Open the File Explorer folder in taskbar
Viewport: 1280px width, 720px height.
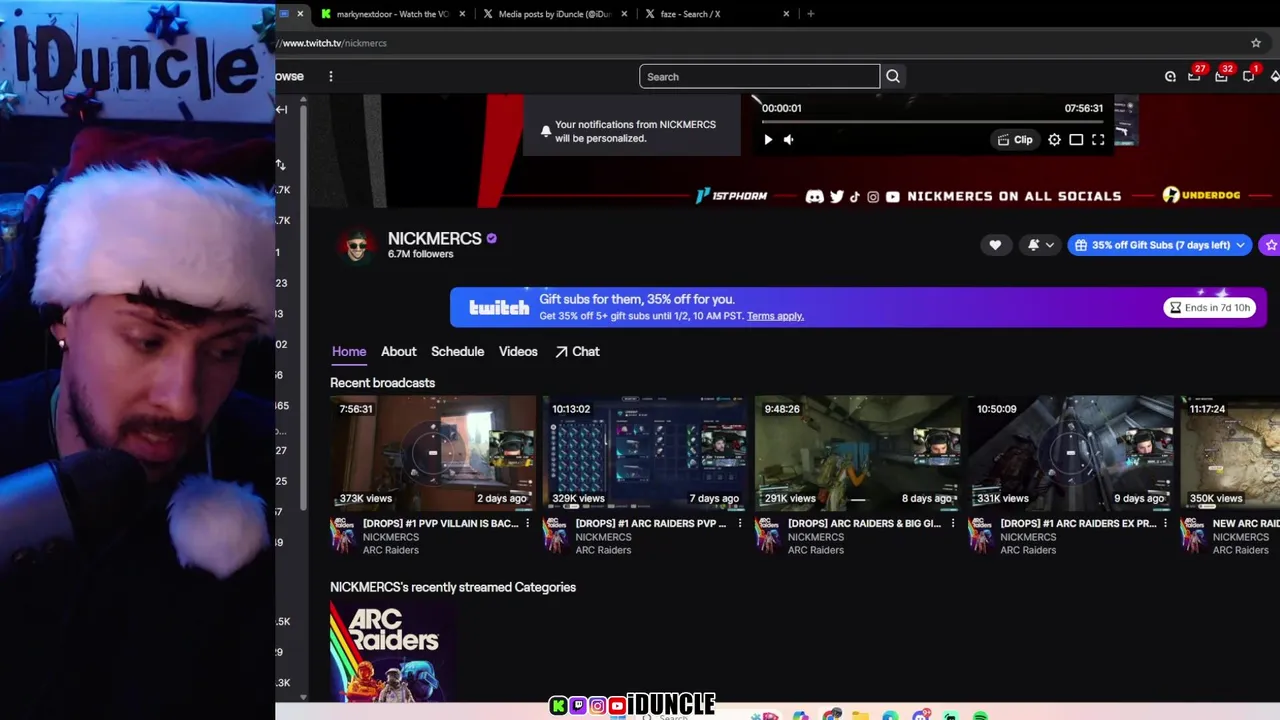[x=860, y=716]
